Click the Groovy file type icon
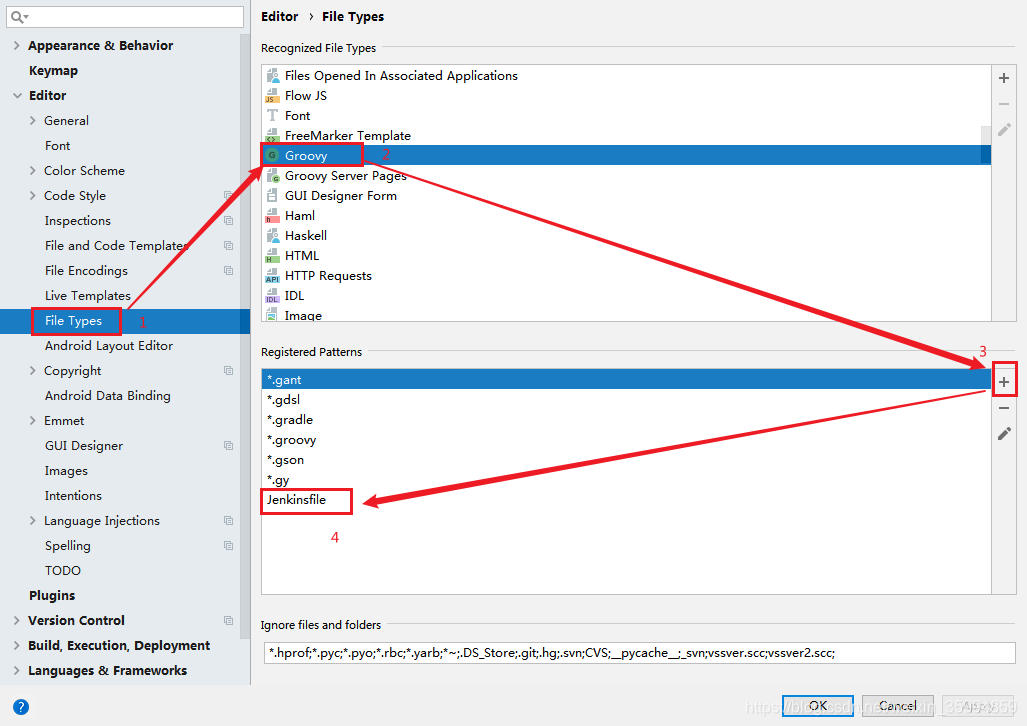The image size is (1027, 726). pyautogui.click(x=272, y=155)
